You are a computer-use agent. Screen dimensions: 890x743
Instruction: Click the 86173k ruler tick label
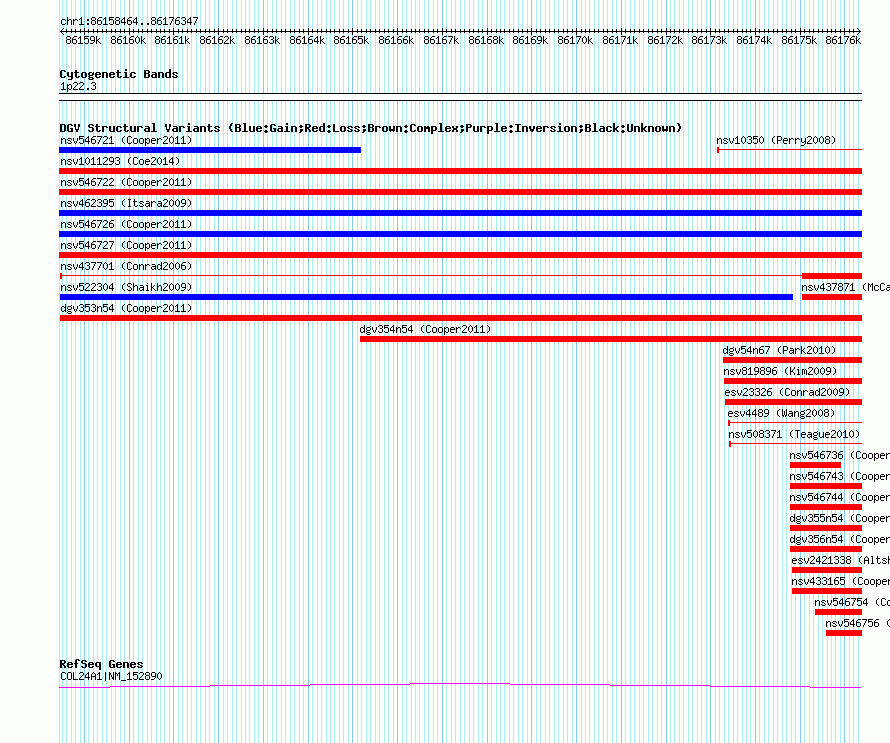coord(709,40)
